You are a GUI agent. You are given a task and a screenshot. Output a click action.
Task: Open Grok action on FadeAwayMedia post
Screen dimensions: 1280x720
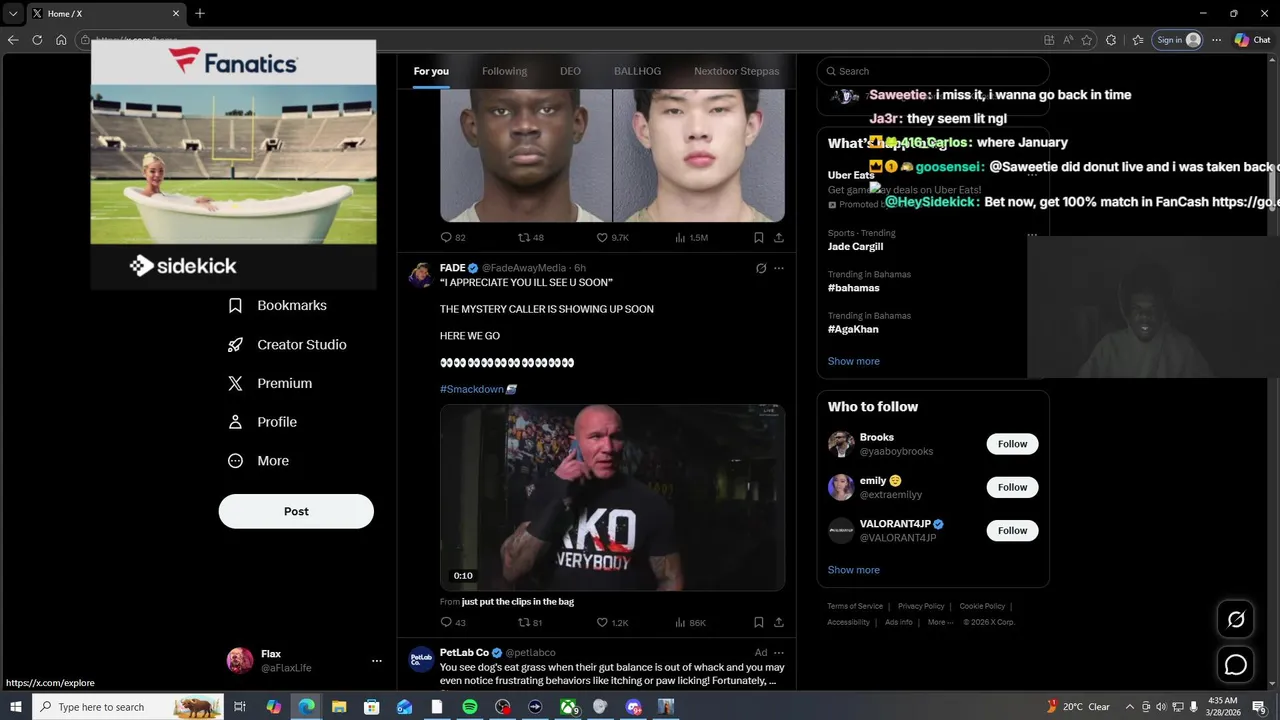point(761,268)
